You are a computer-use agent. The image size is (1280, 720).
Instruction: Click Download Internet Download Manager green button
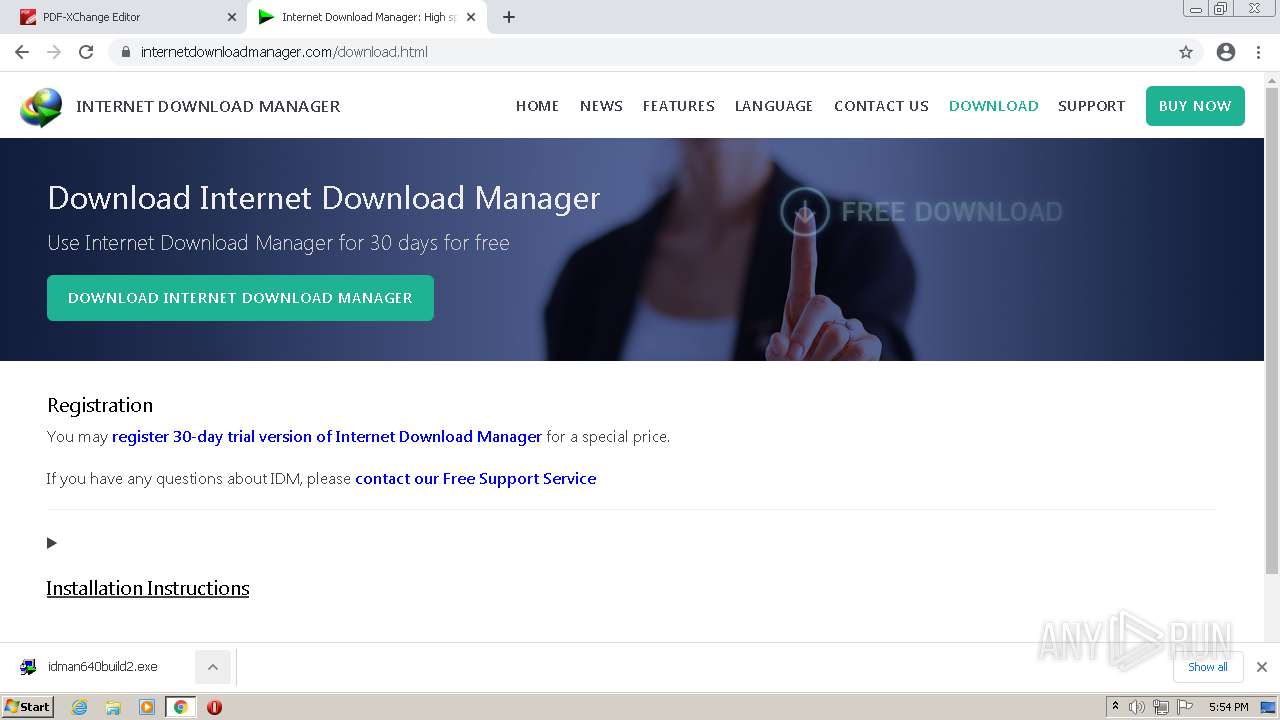pos(240,298)
